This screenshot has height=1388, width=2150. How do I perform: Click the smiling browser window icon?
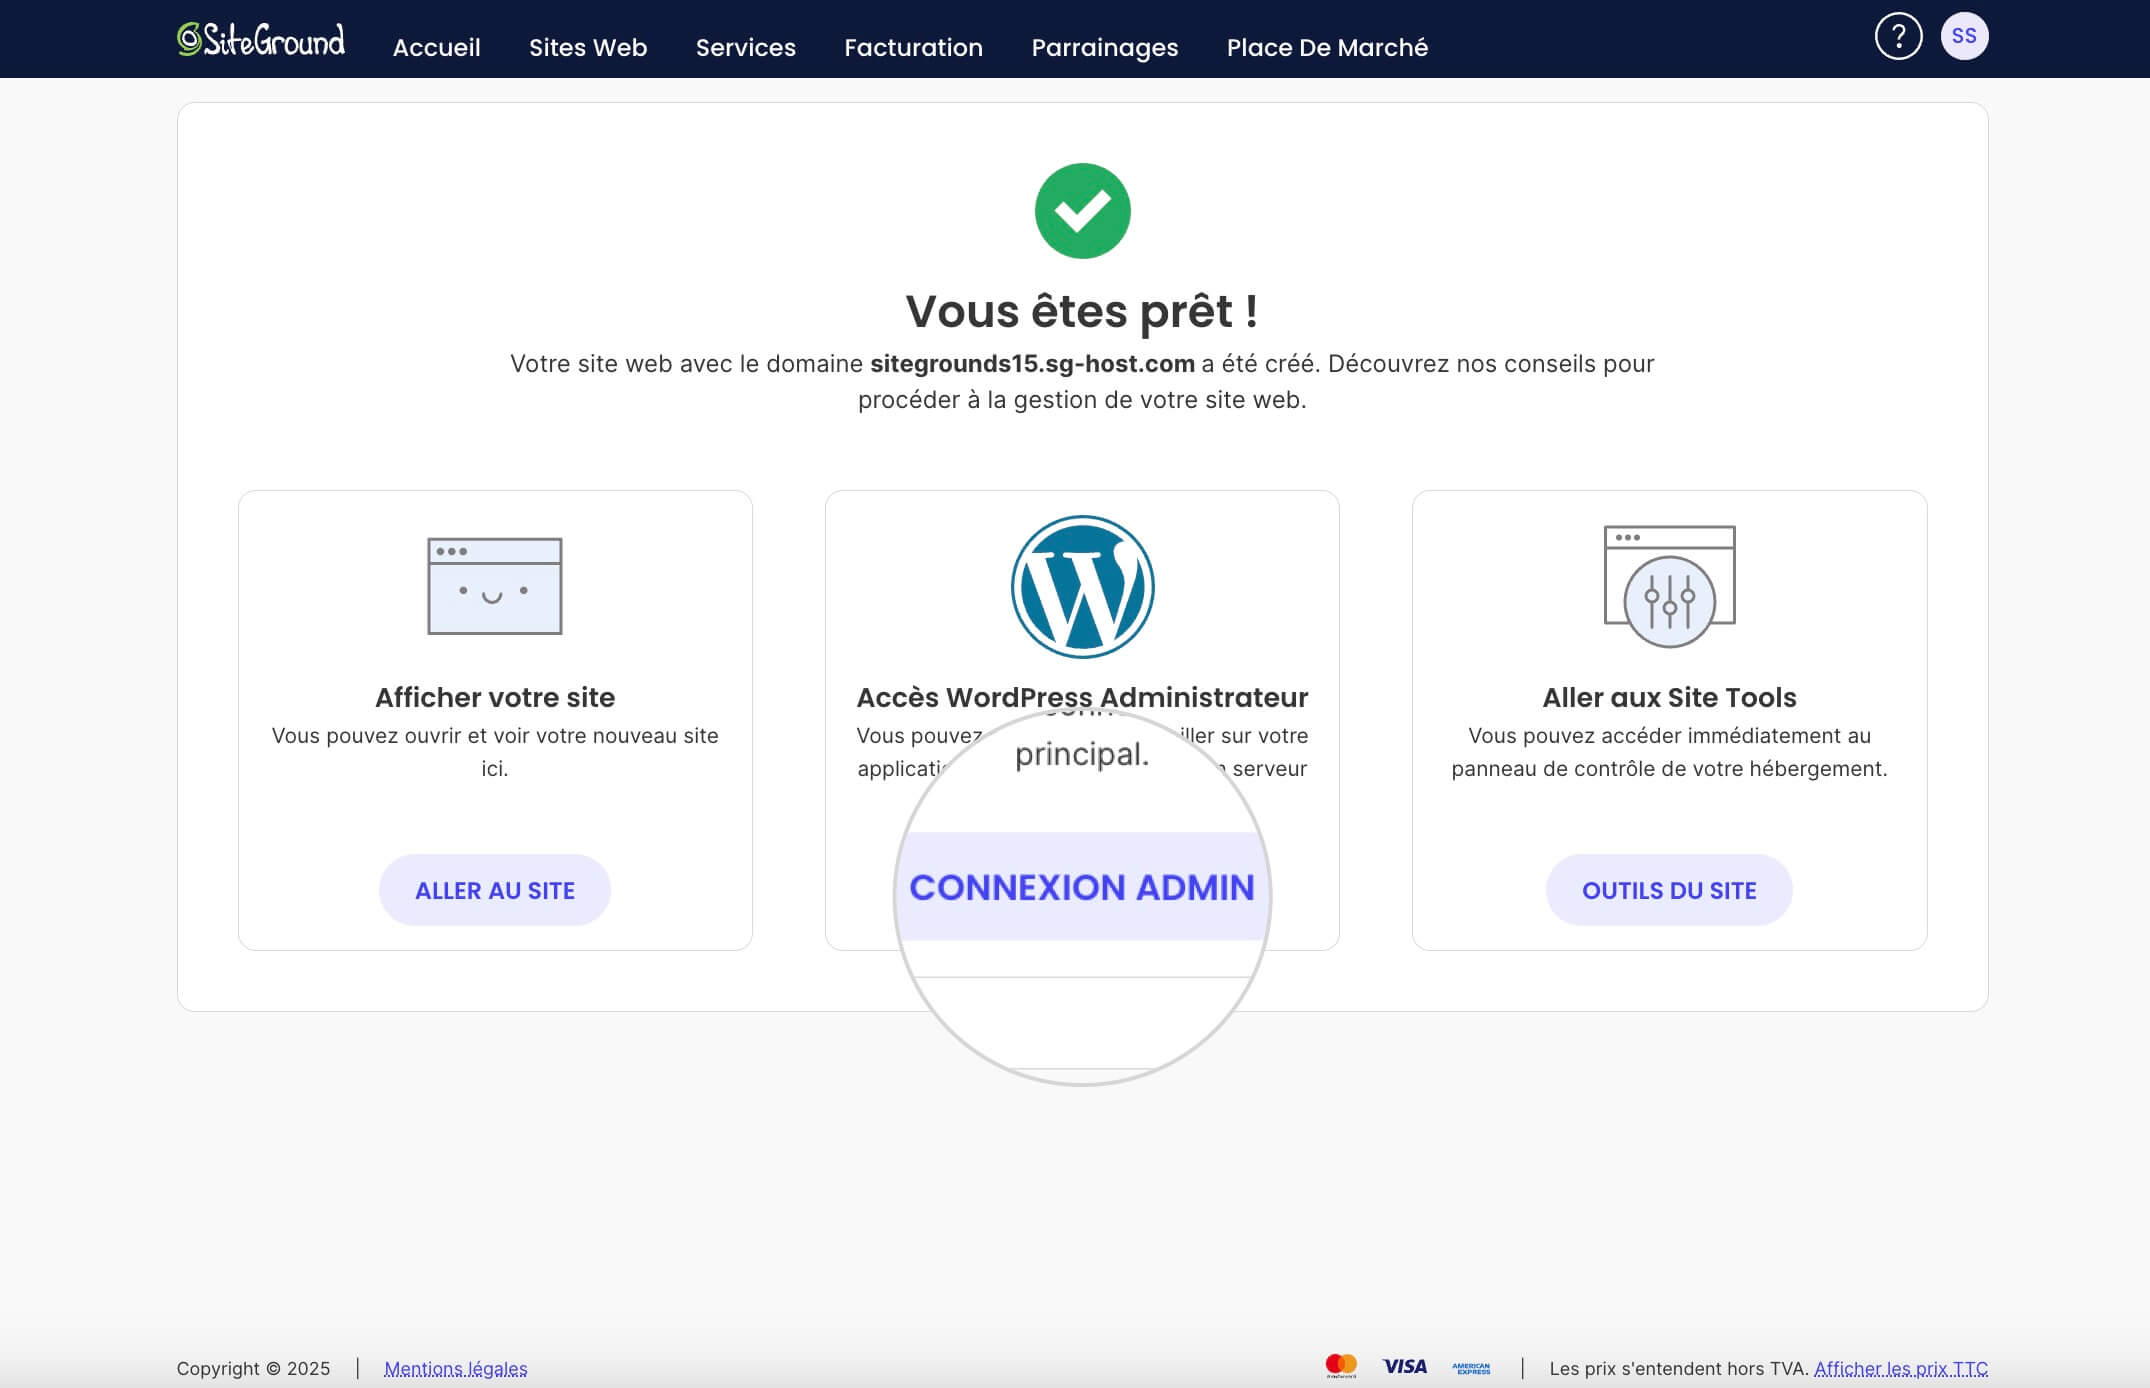pos(495,586)
